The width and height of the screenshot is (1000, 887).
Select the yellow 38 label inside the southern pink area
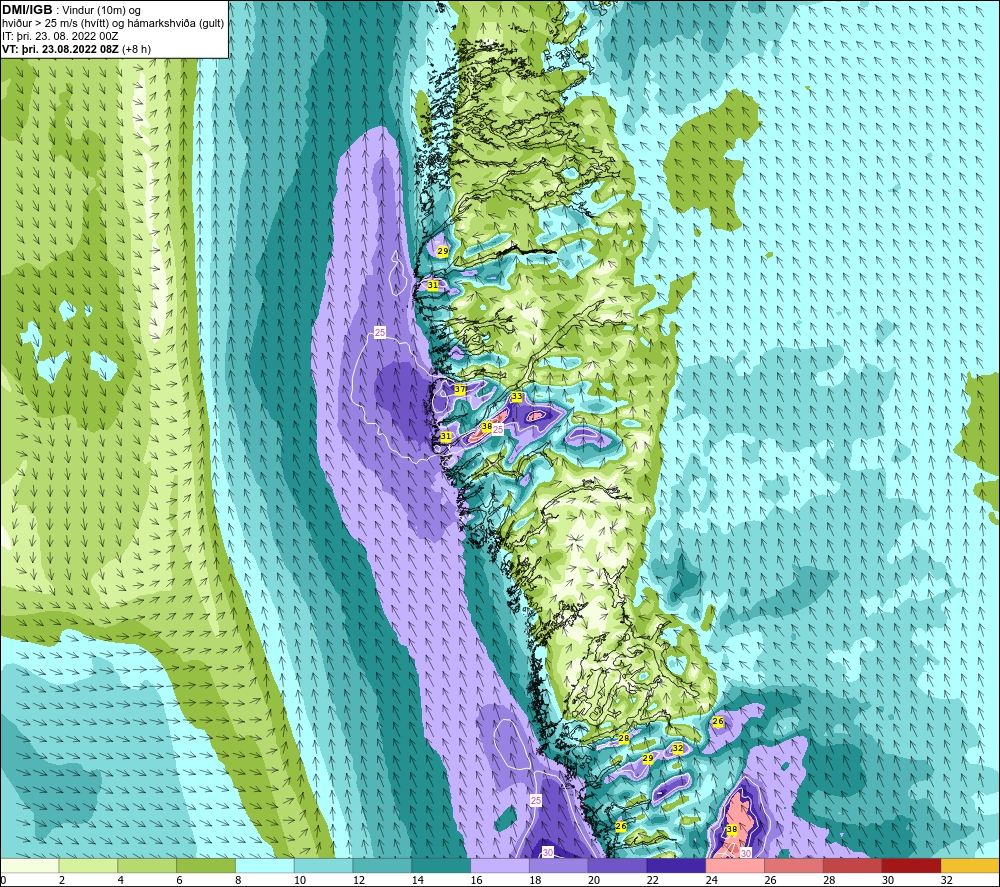tap(732, 830)
